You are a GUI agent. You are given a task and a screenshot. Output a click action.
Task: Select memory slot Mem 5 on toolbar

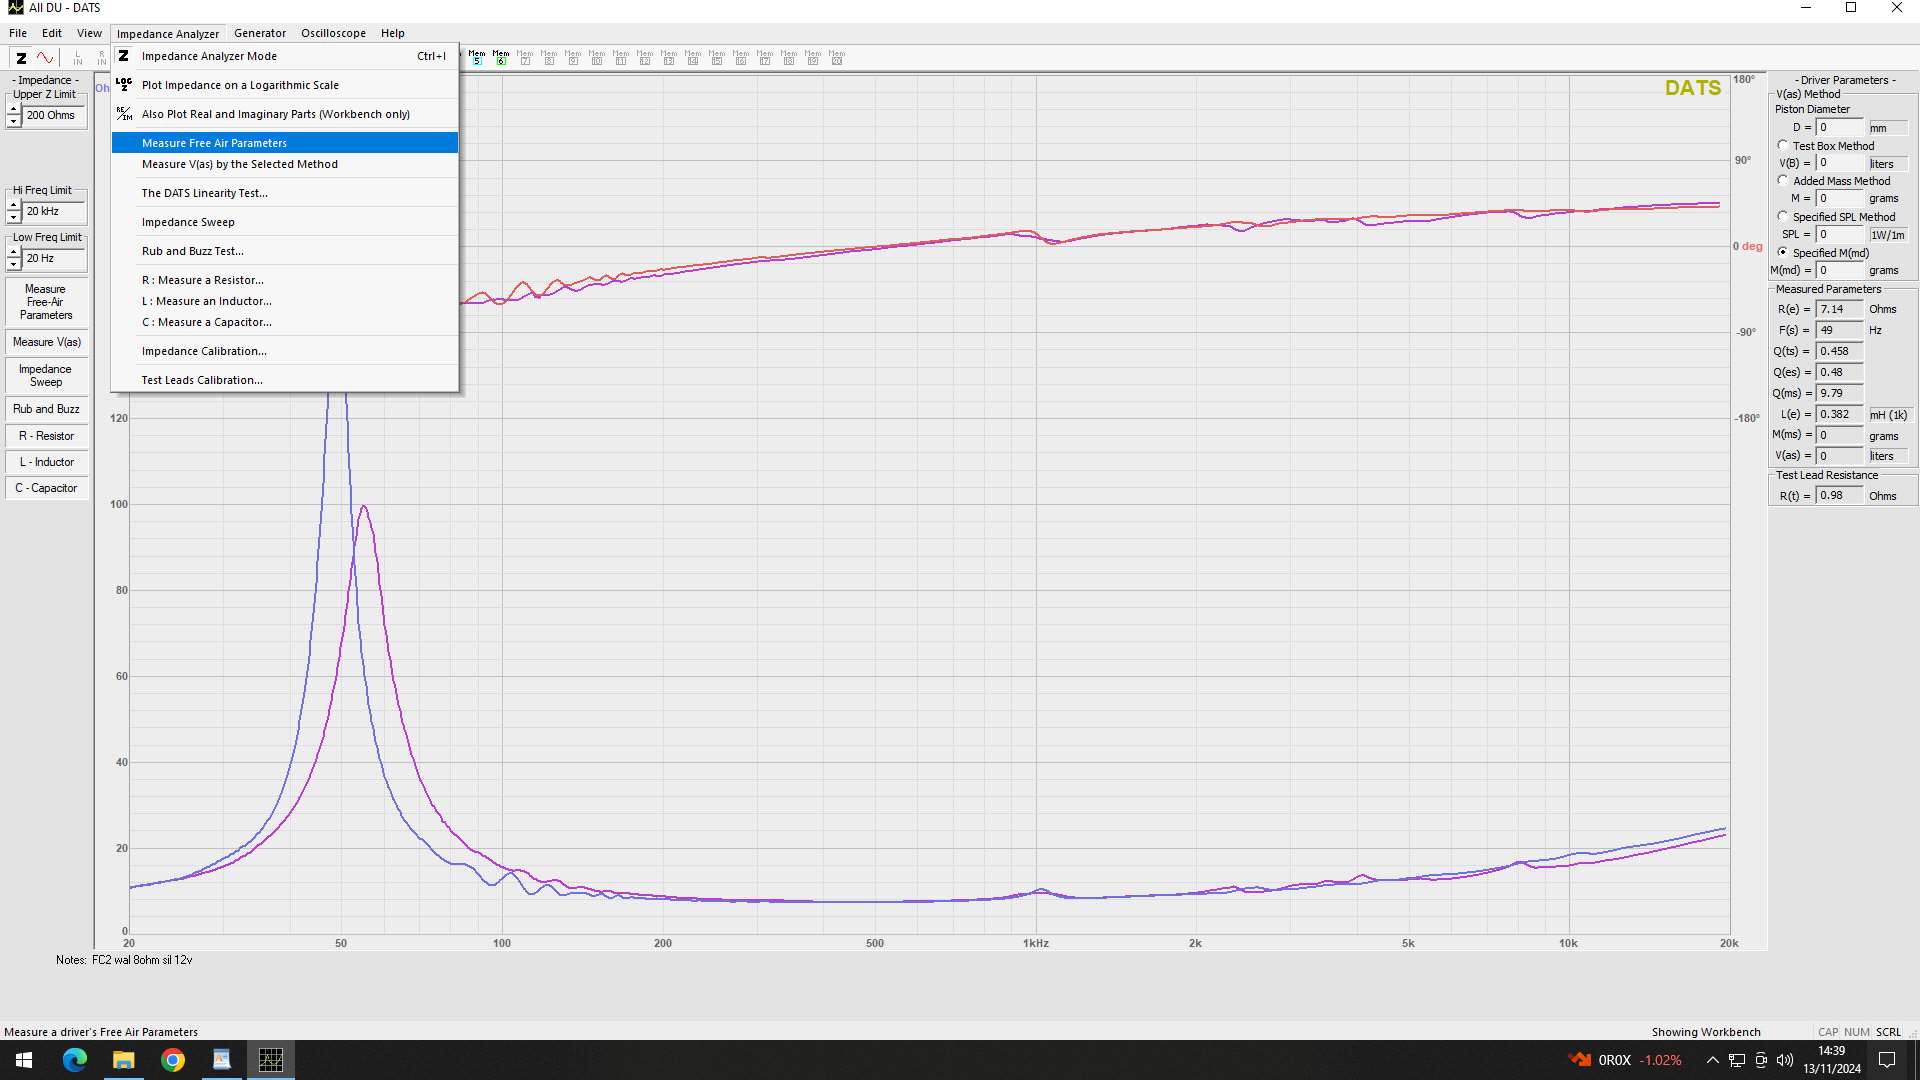477,57
